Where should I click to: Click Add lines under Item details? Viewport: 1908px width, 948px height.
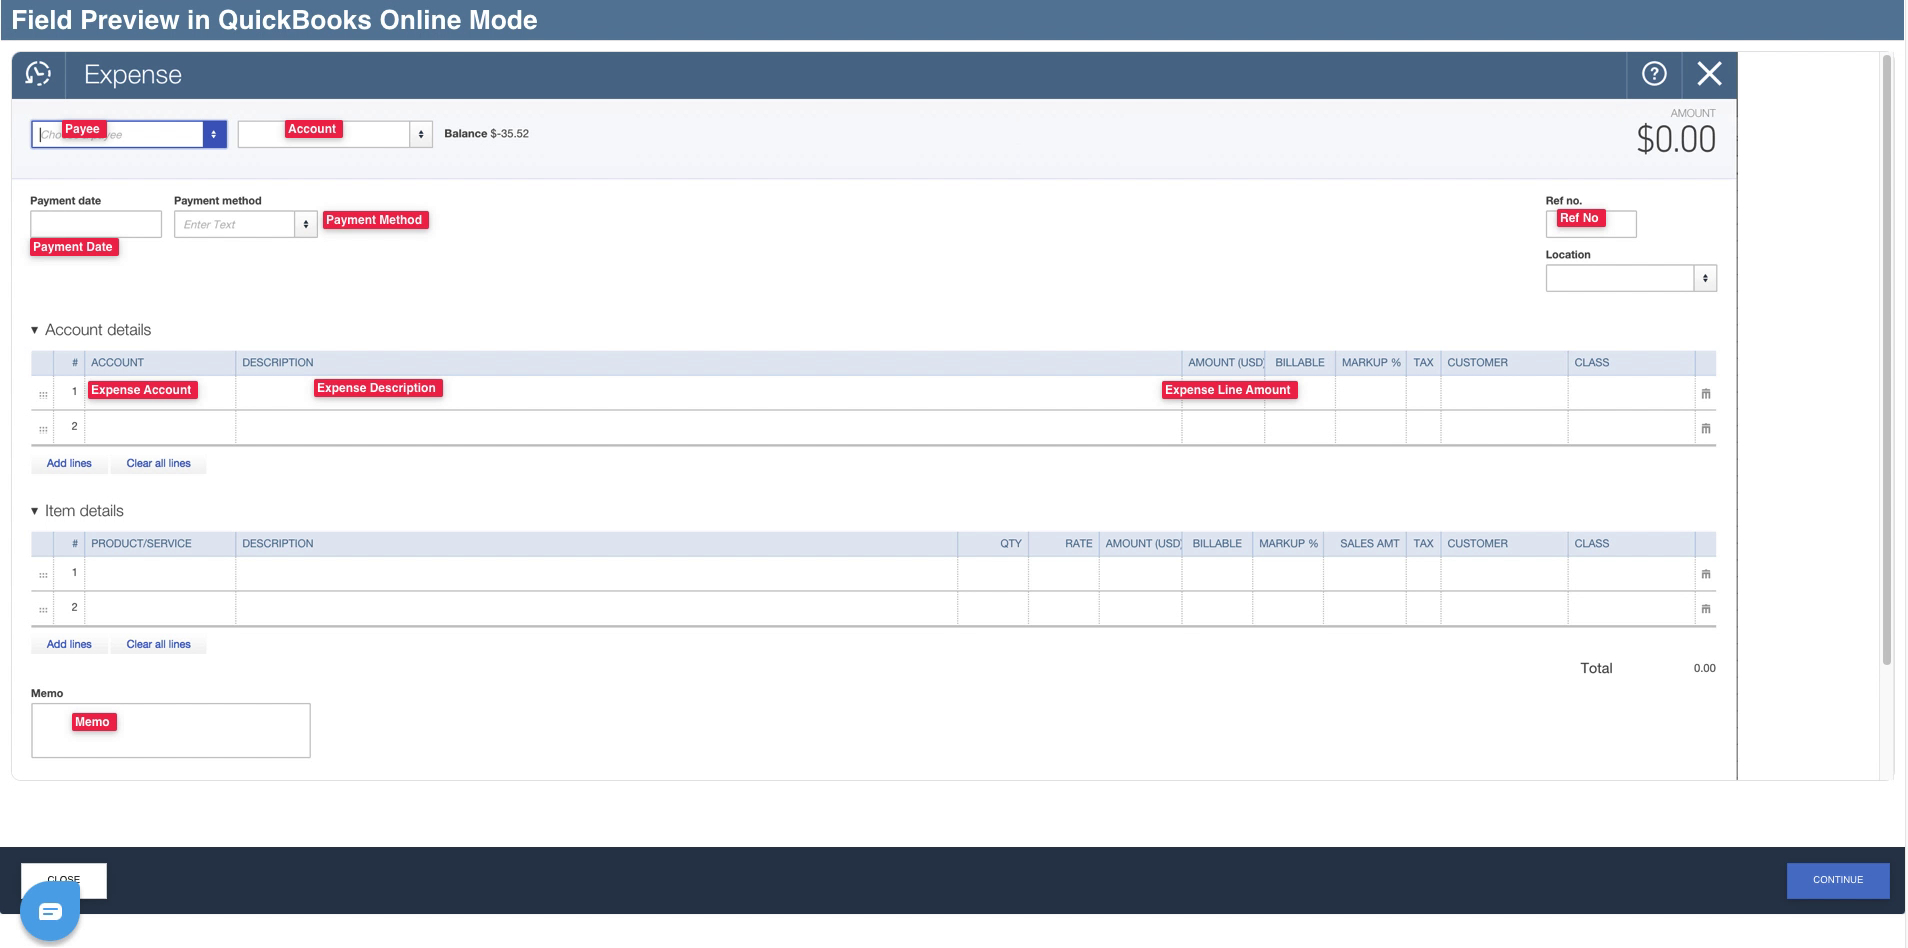click(x=69, y=644)
